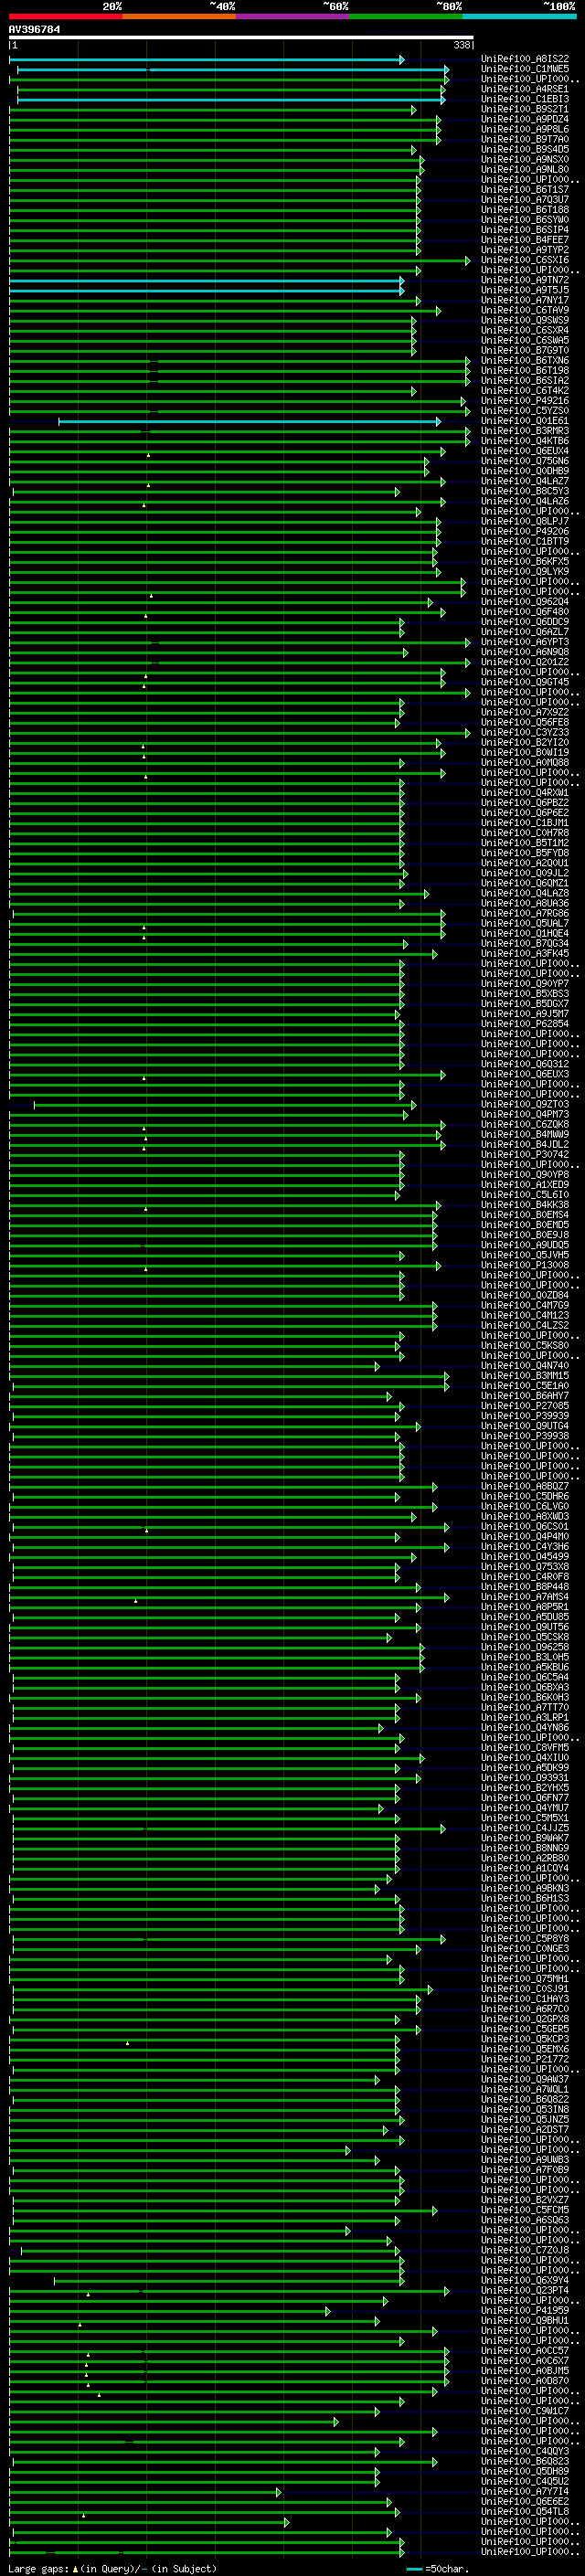The height and width of the screenshot is (2576, 585).
Task: Open hit UniRef100_Q5DH89
Action: [525, 2471]
